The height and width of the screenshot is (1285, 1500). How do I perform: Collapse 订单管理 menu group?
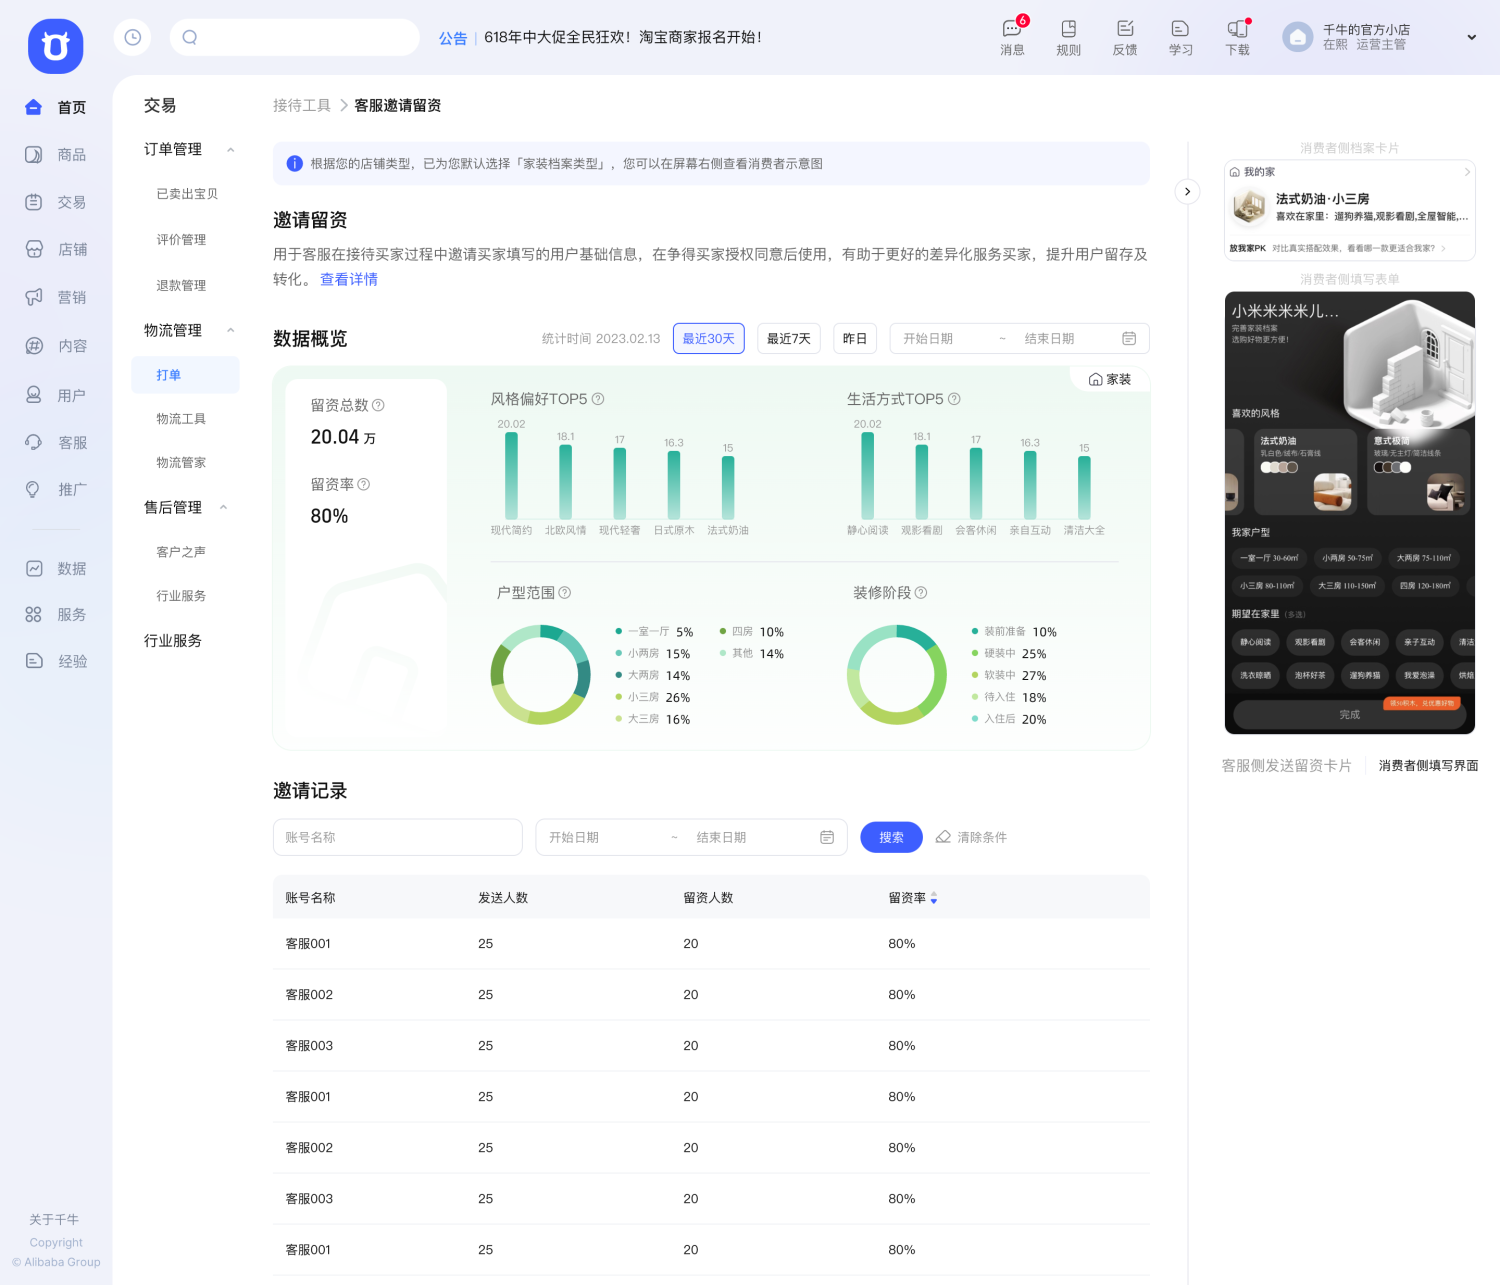[231, 150]
